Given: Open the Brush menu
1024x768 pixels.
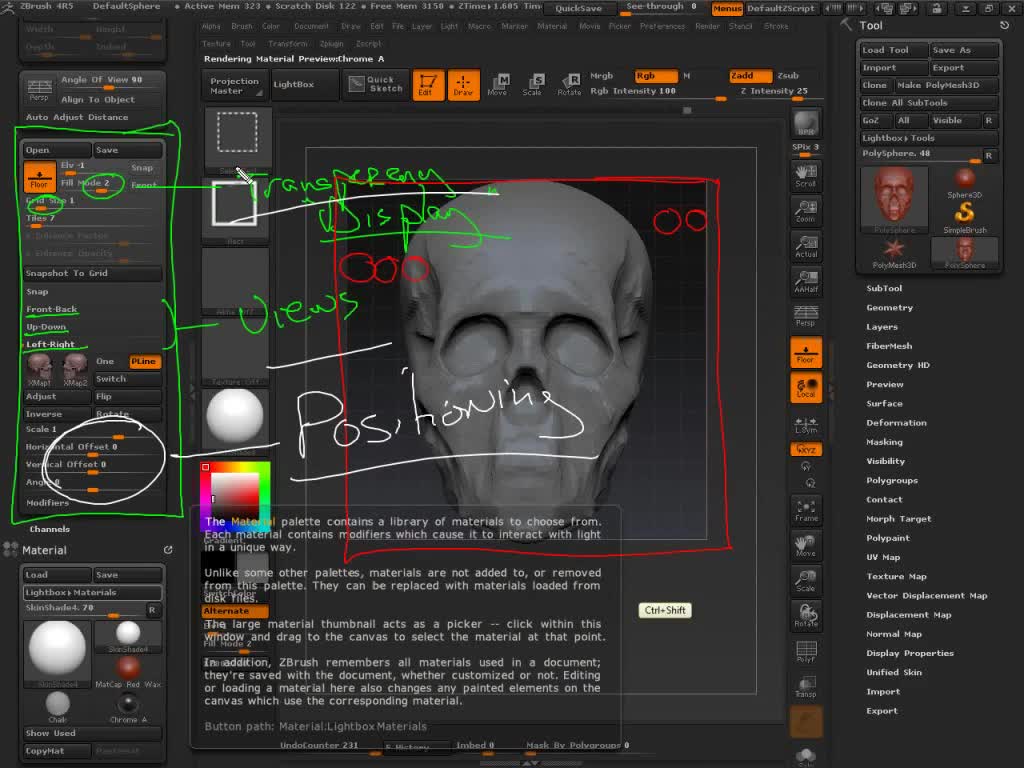Looking at the screenshot, I should [x=242, y=27].
